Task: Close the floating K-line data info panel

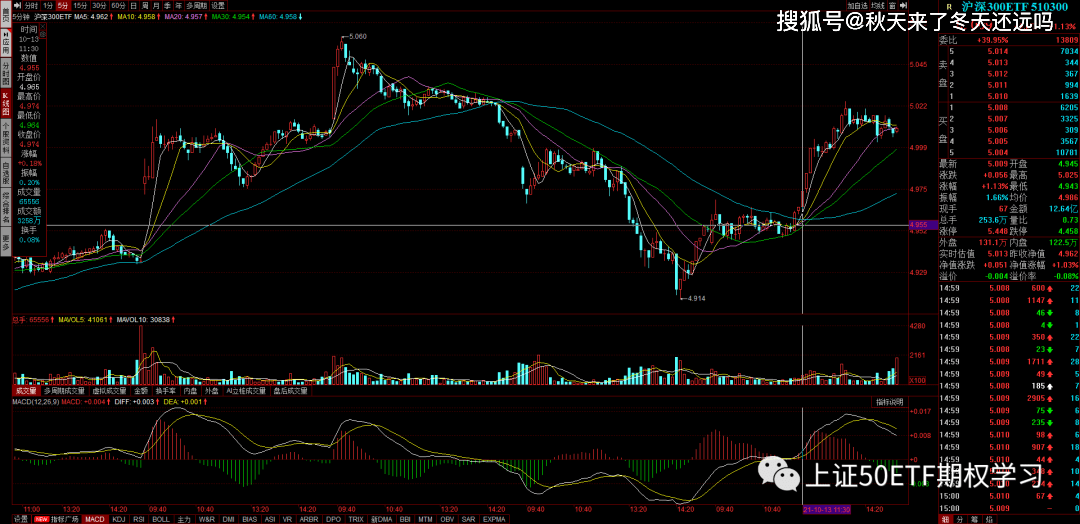Action: point(43,27)
